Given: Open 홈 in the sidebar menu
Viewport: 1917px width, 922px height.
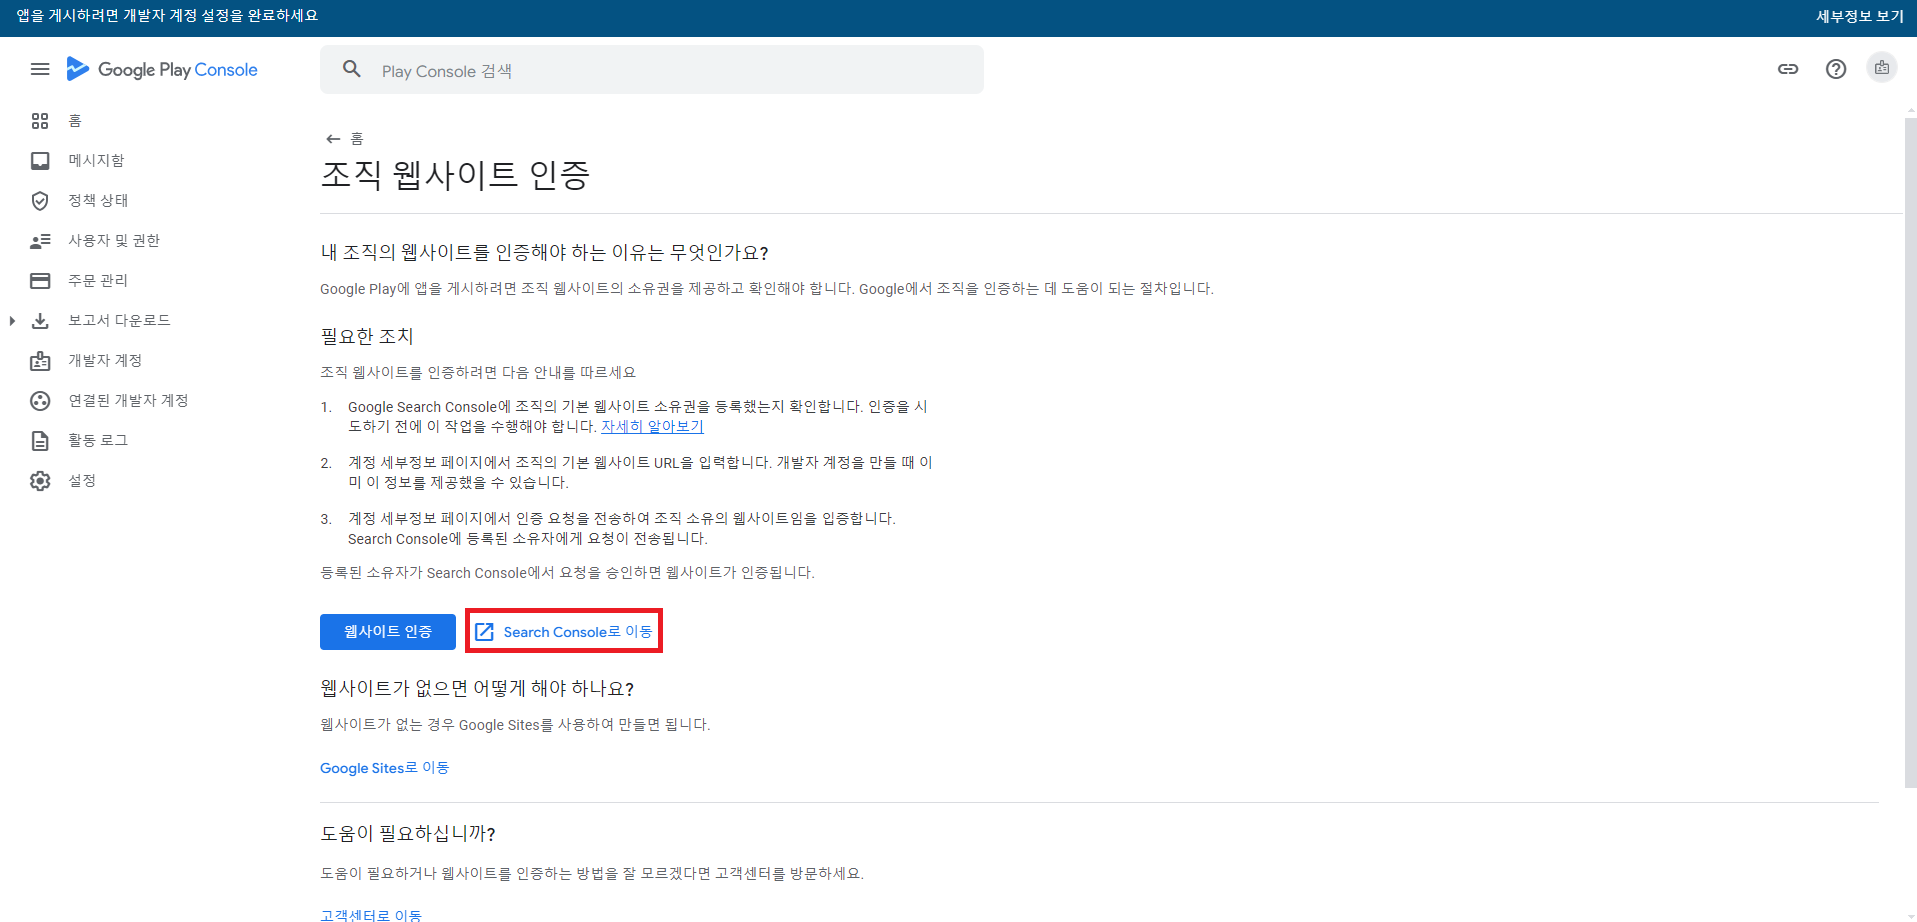Looking at the screenshot, I should [75, 121].
